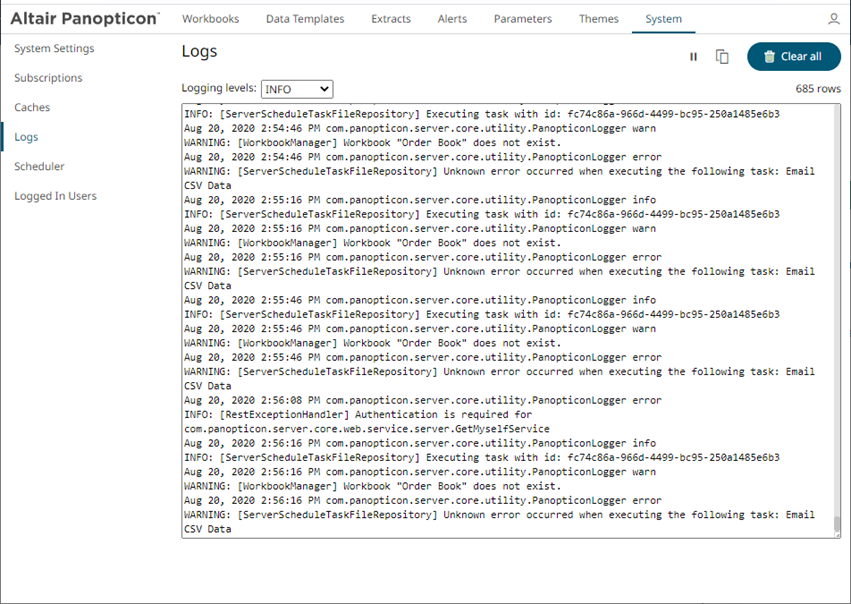Switch to the Themes tab
Screen dimensions: 851x604
(x=598, y=19)
